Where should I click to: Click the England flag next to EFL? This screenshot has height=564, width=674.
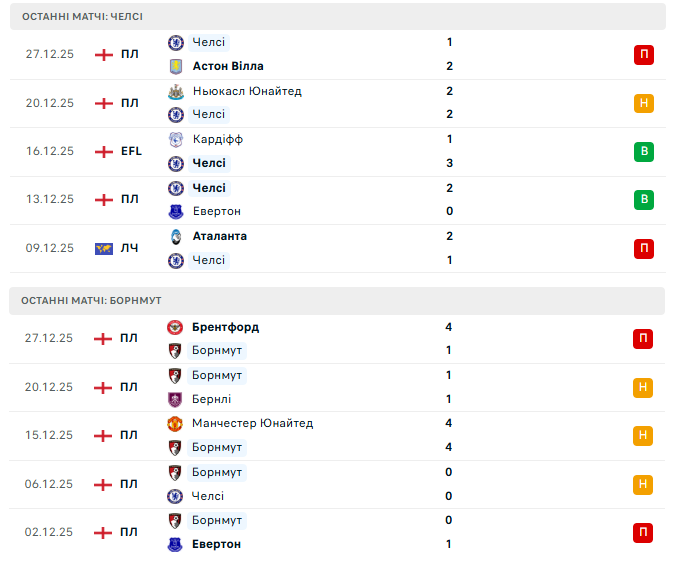[x=103, y=151]
